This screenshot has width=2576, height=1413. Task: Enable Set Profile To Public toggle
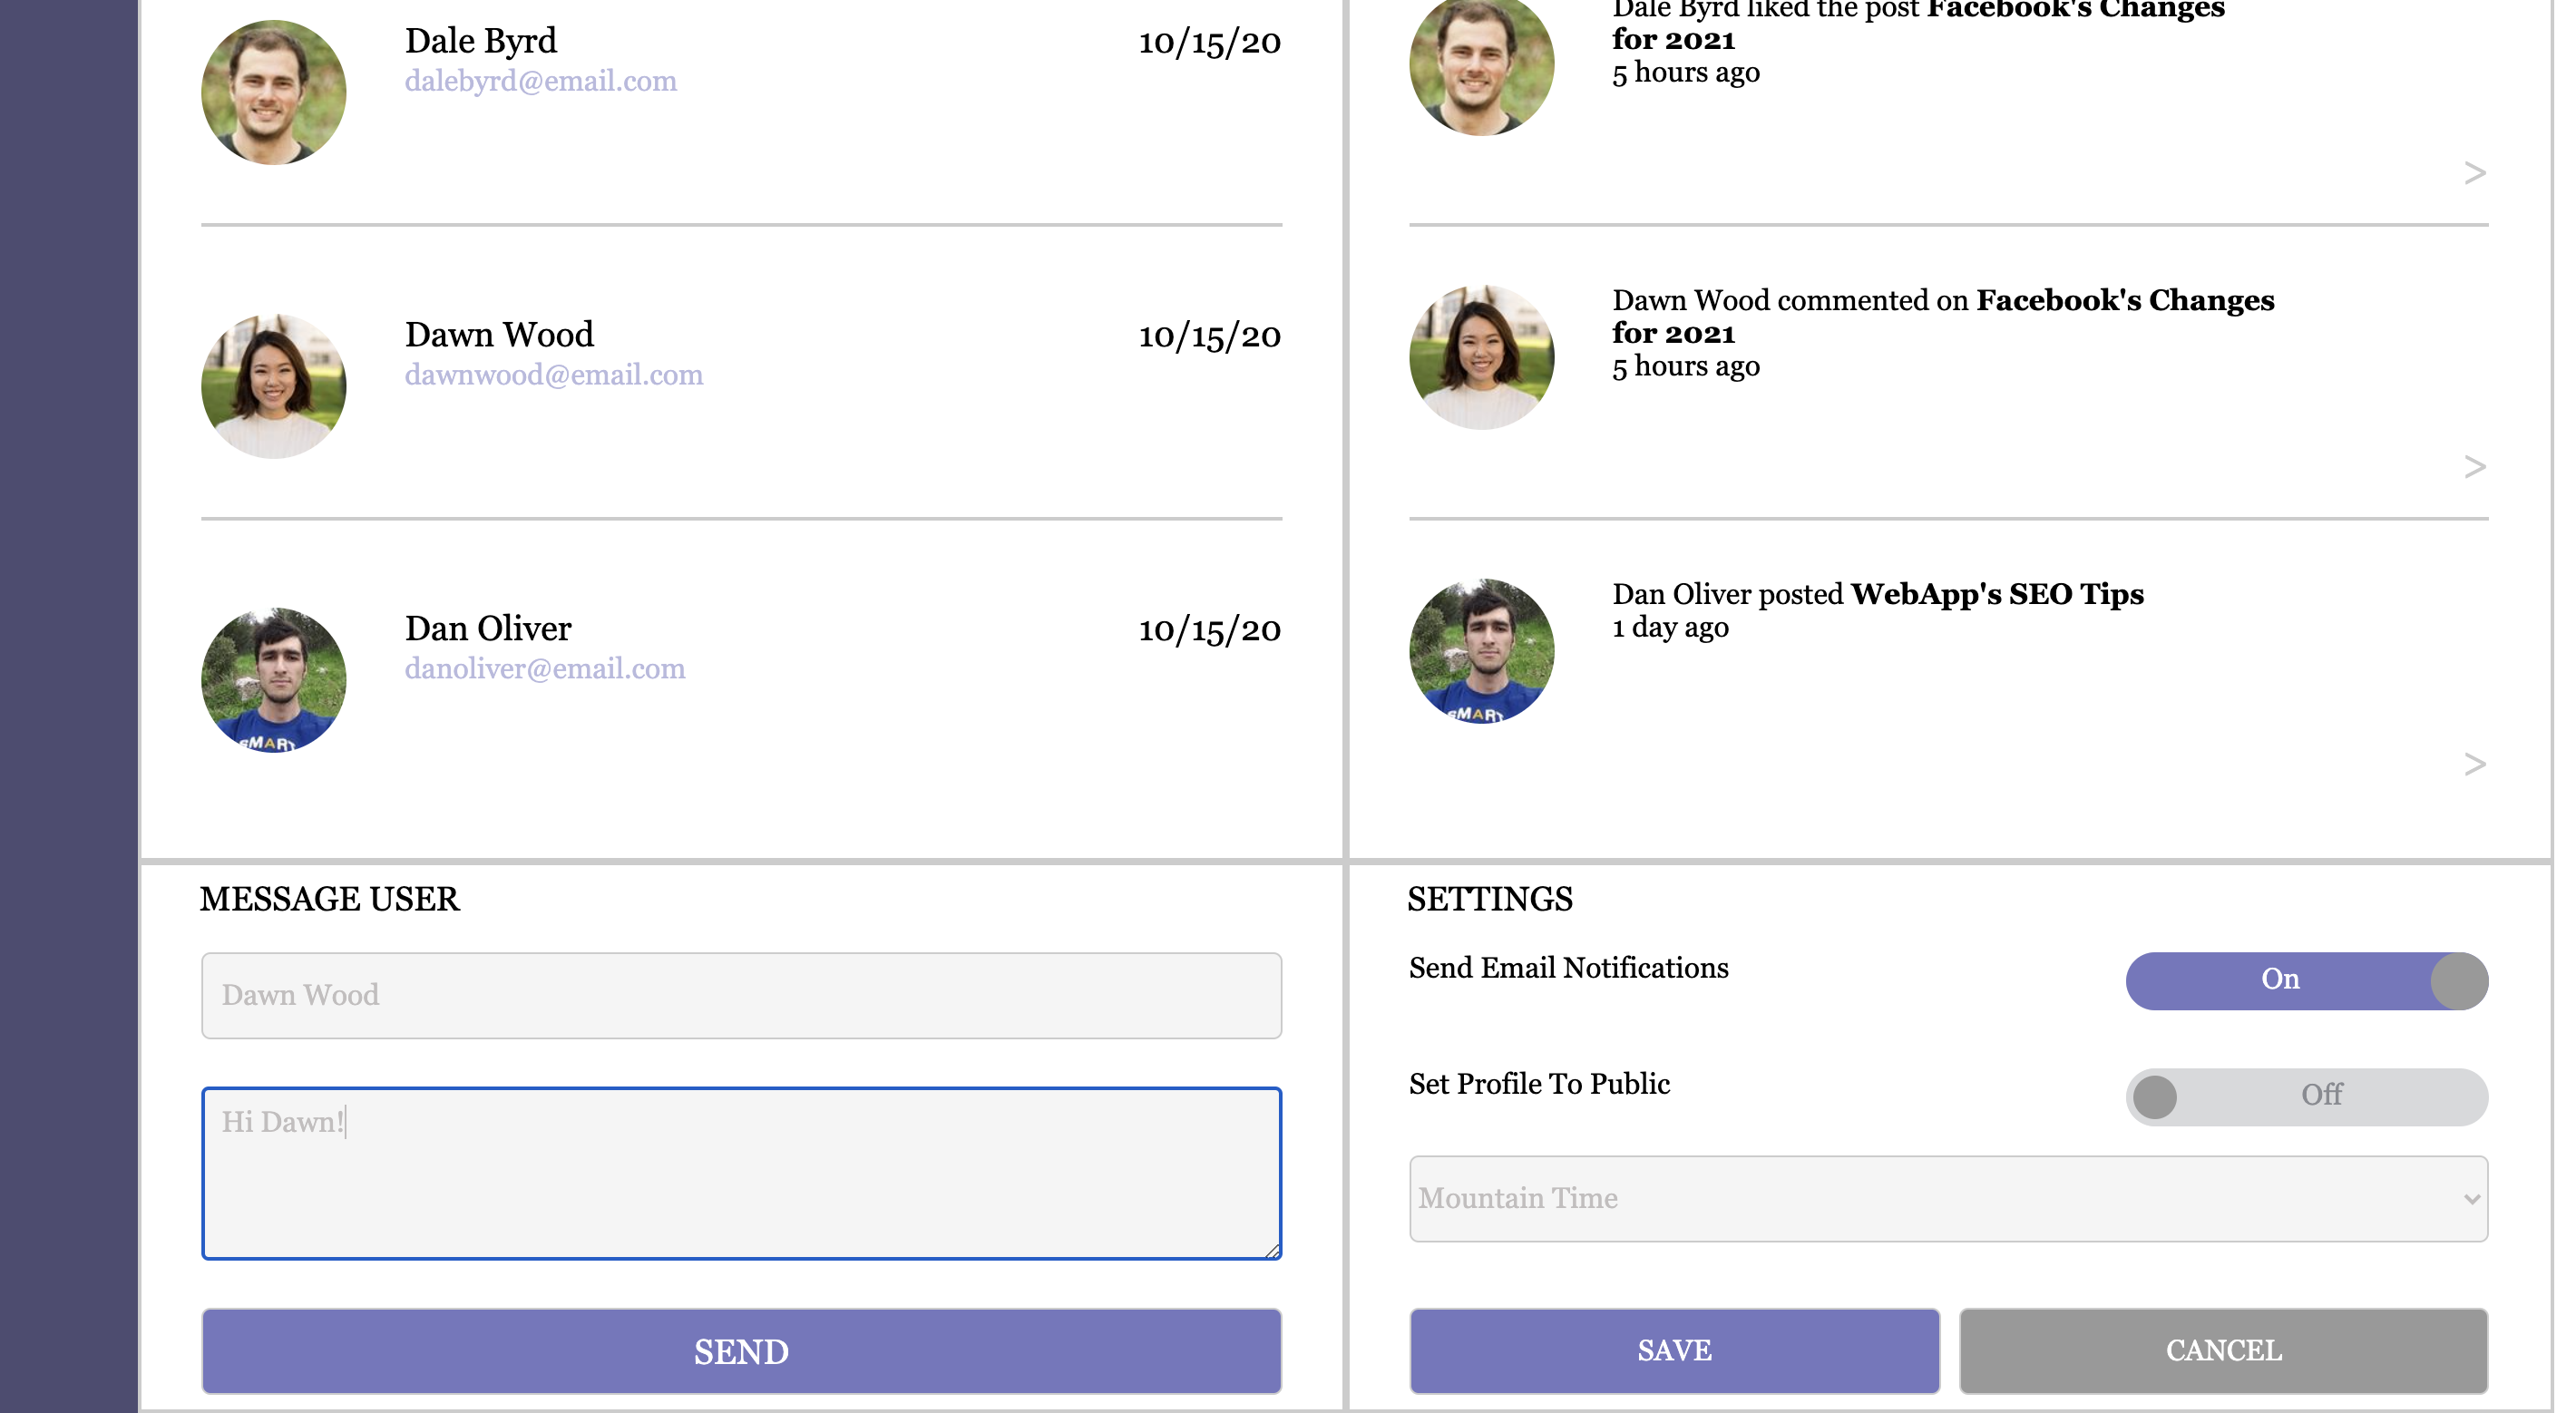tap(2306, 1096)
